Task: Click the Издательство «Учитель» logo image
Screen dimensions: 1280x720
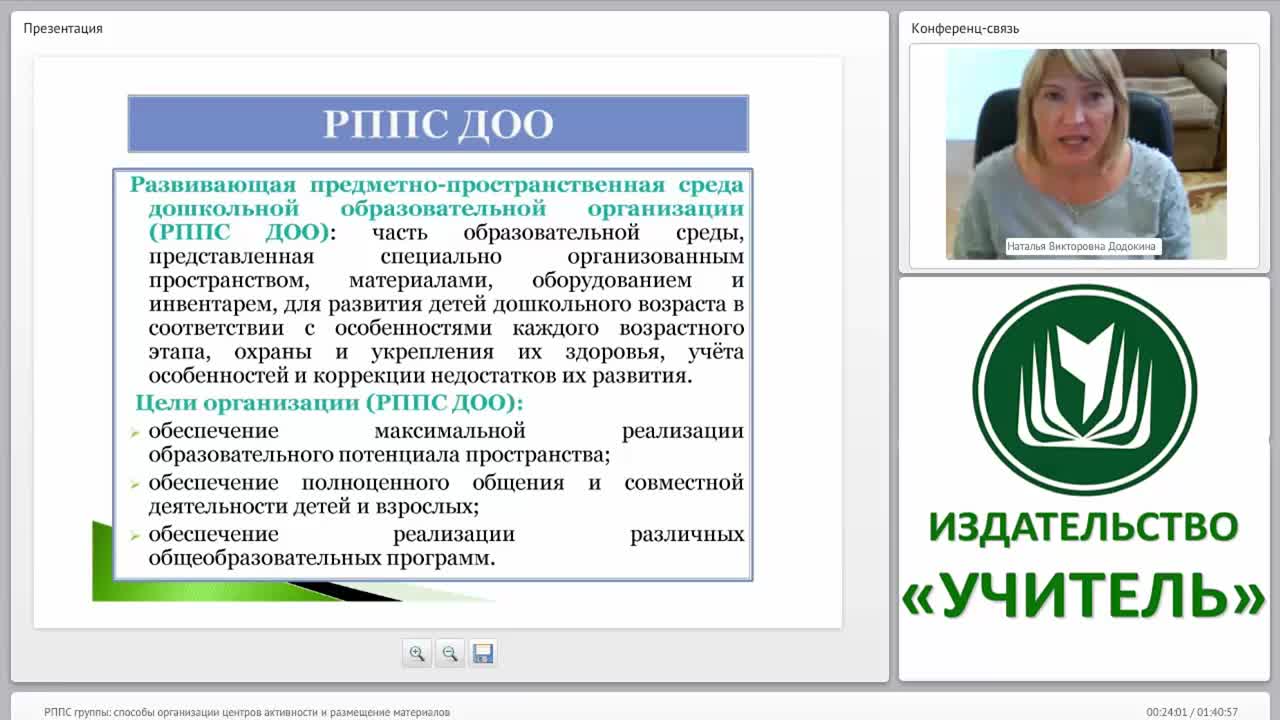Action: click(x=1085, y=455)
